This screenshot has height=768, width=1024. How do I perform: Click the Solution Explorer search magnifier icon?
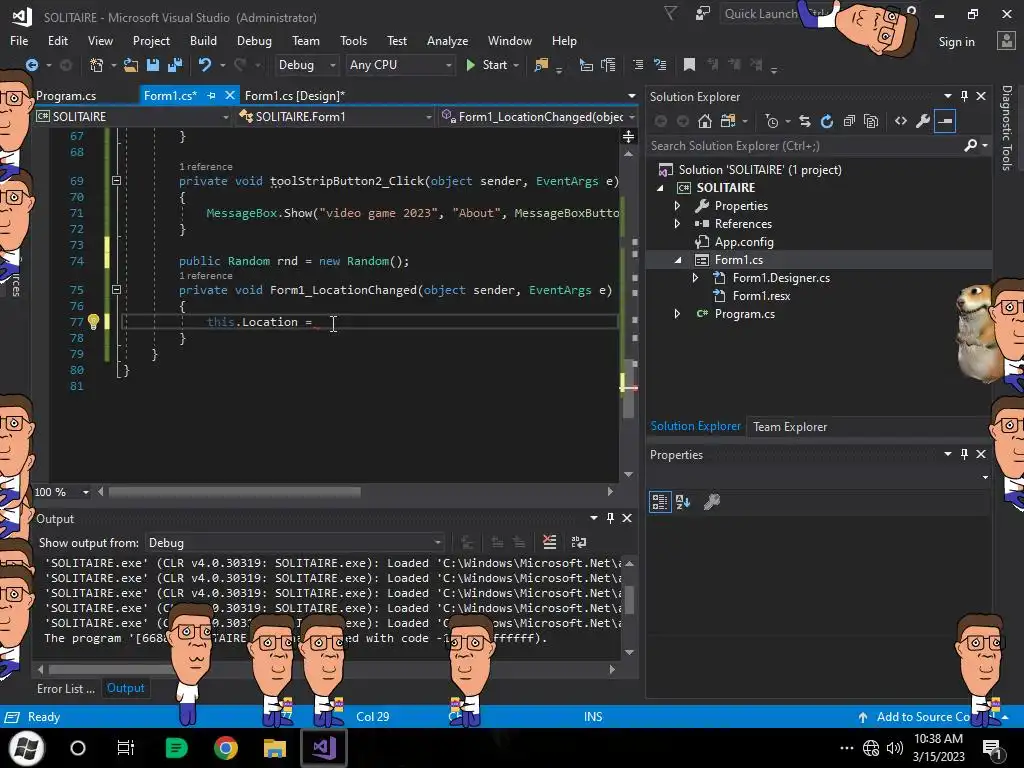pyautogui.click(x=971, y=146)
